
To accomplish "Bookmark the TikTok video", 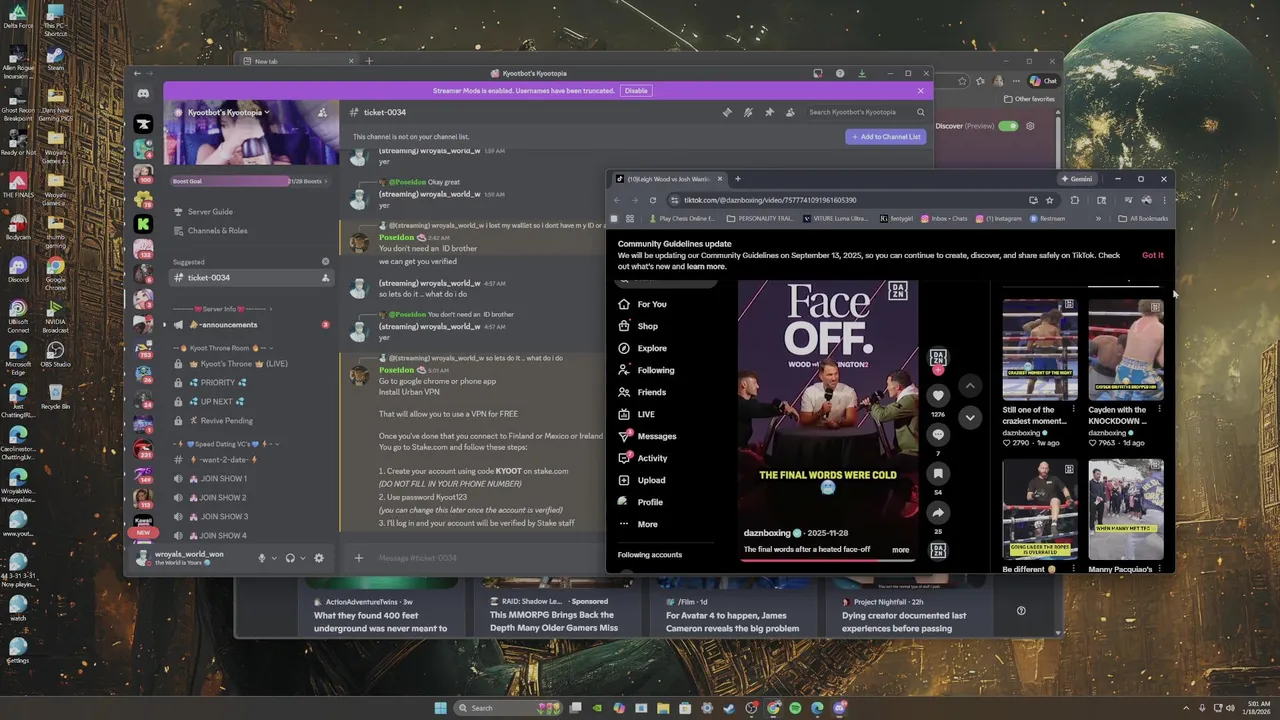I will point(938,474).
